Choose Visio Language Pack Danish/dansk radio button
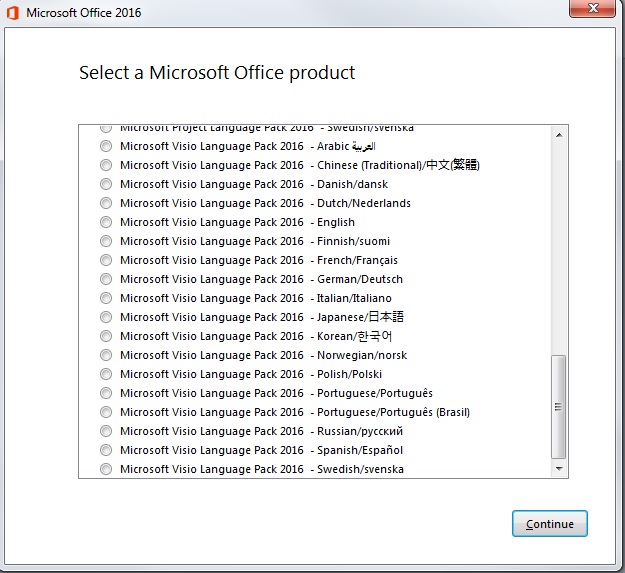The height and width of the screenshot is (573, 625). 106,184
